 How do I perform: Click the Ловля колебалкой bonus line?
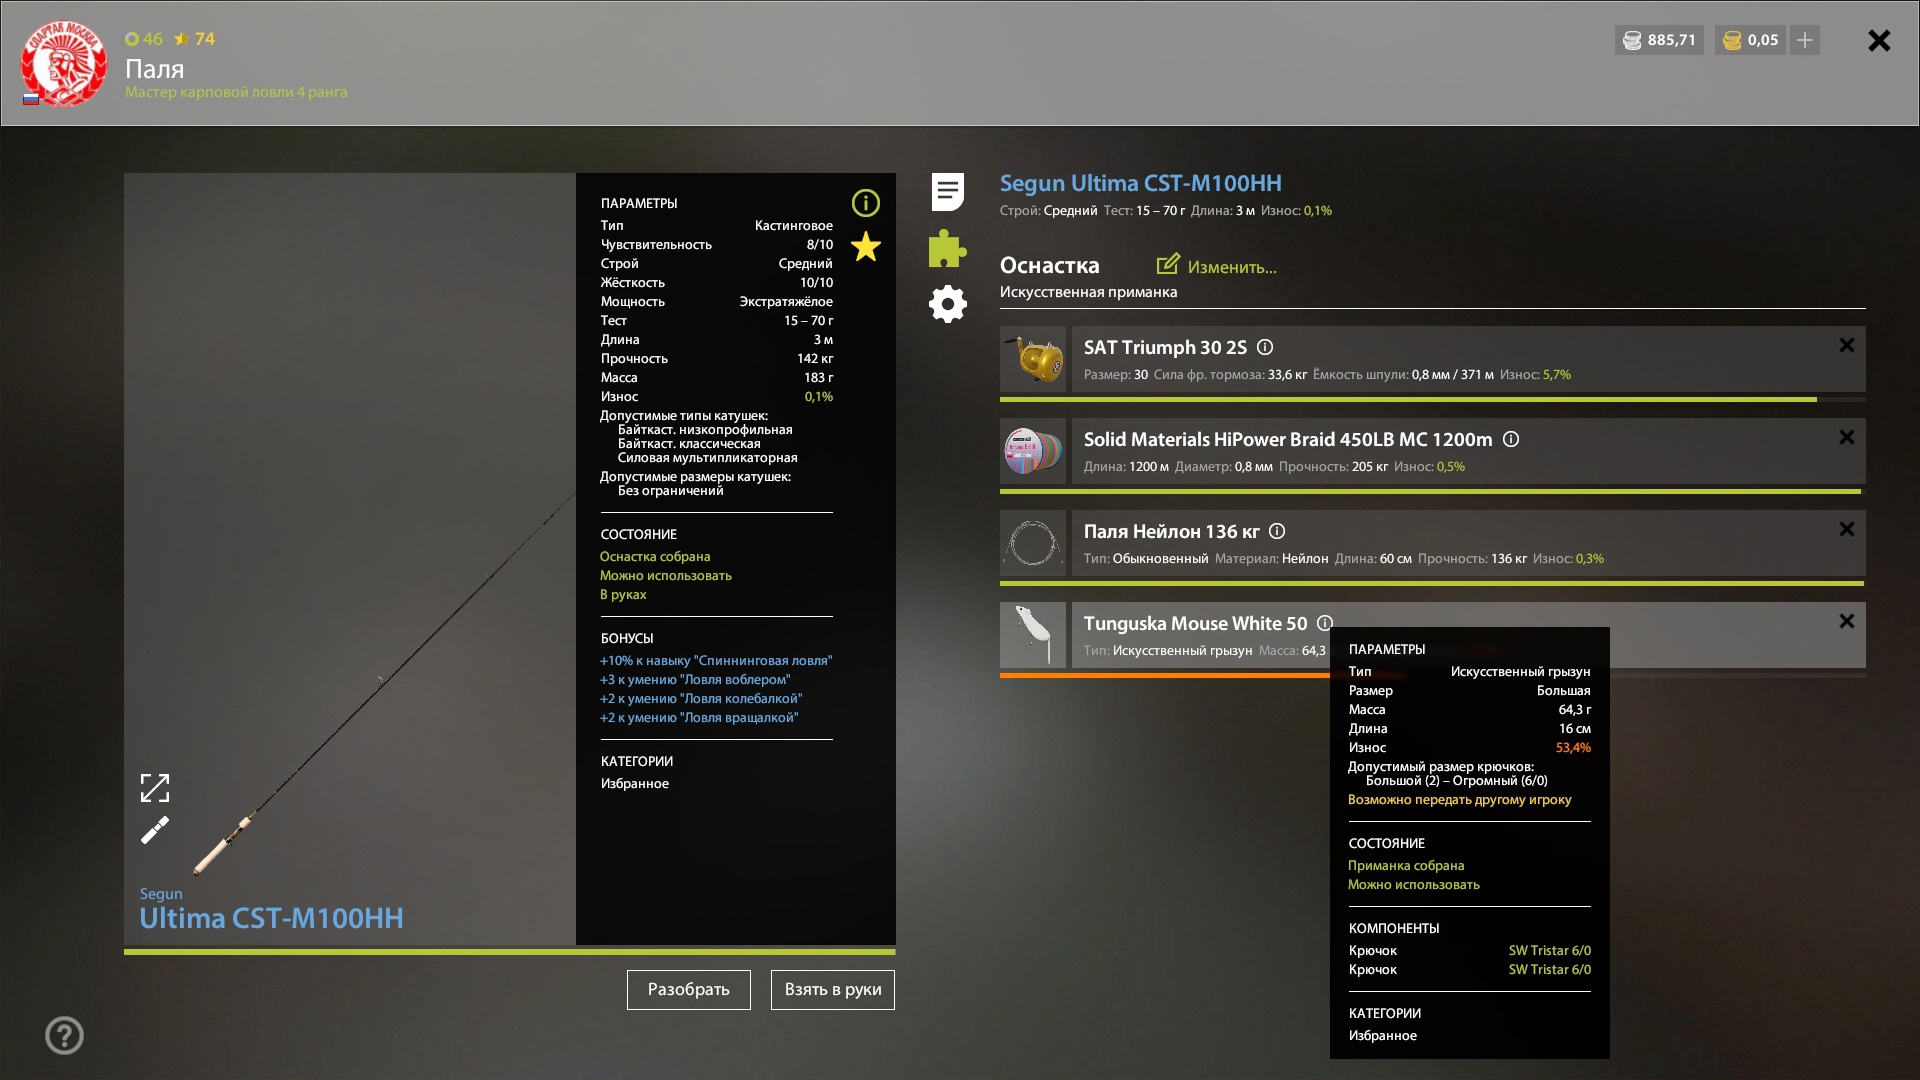(701, 698)
